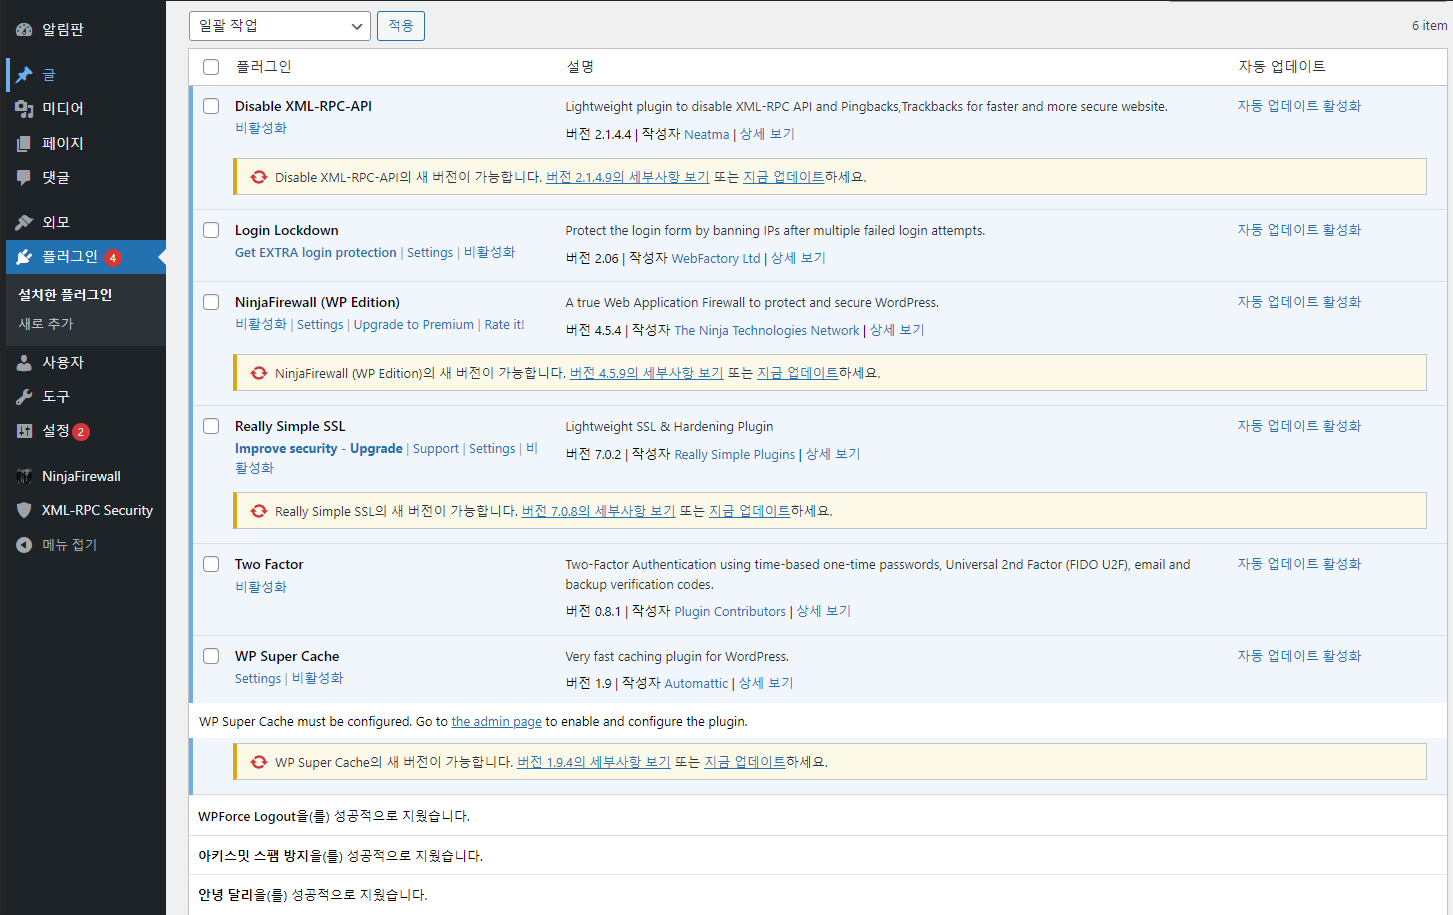
Task: Click the 댓글 comments bubble icon
Action: 24,178
